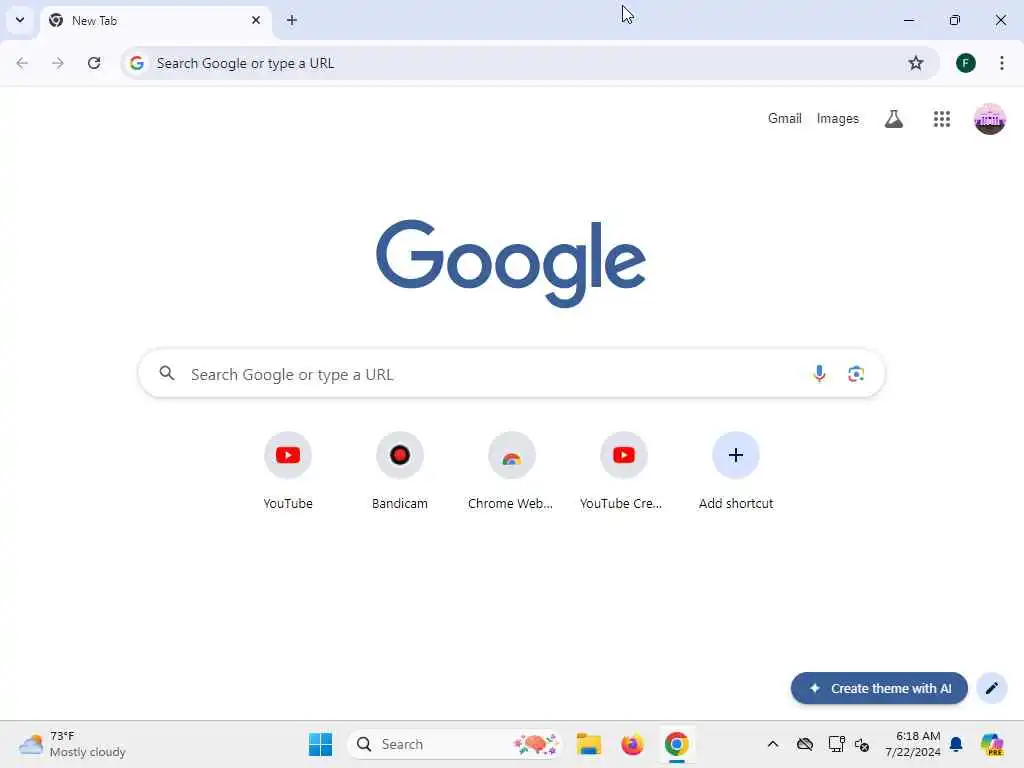Click the cloud sync tray icon
Image resolution: width=1024 pixels, height=768 pixels.
pos(805,744)
